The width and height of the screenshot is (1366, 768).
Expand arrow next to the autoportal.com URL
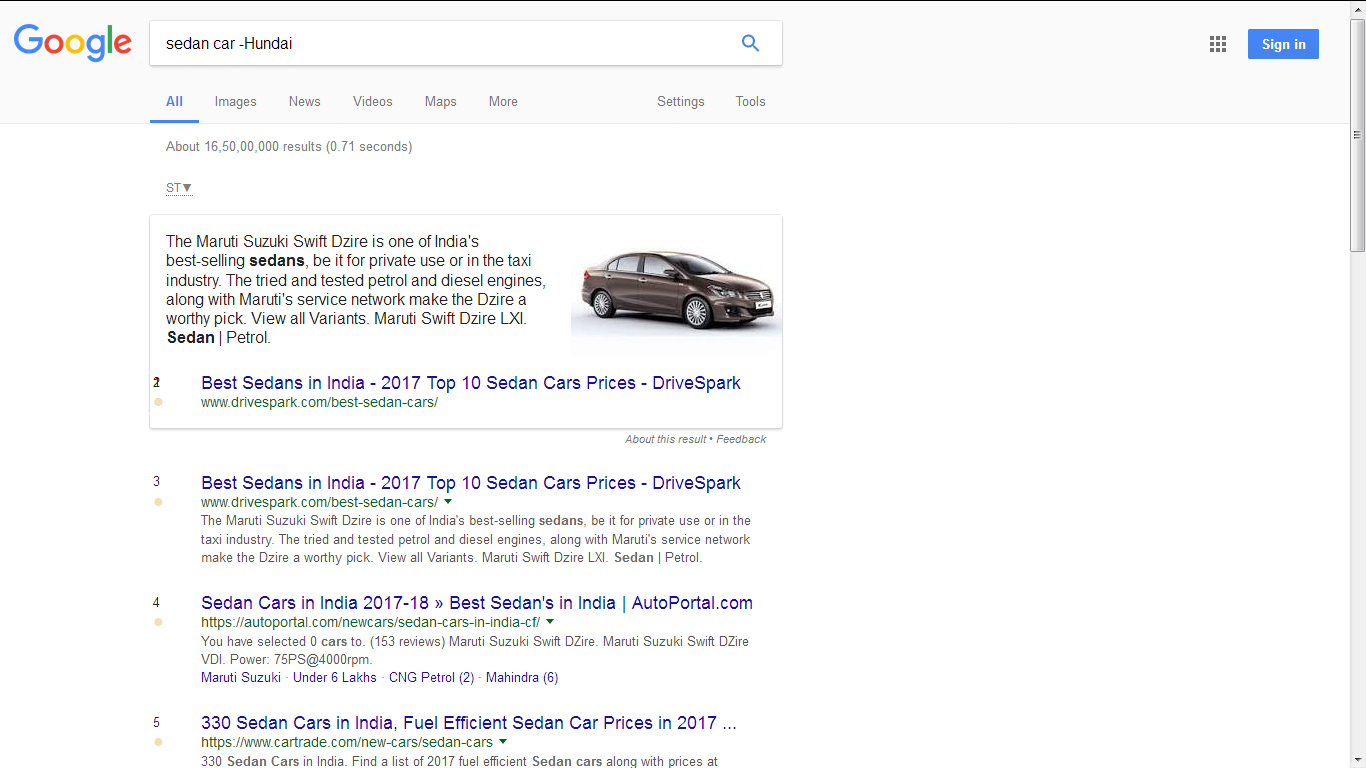(x=550, y=622)
